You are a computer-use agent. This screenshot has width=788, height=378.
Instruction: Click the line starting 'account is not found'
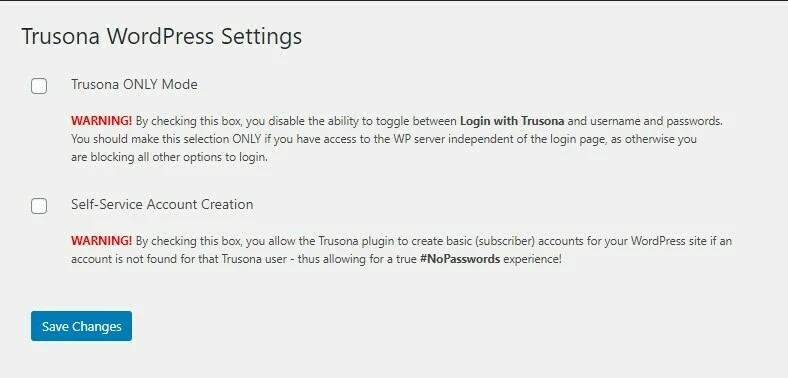pos(316,259)
